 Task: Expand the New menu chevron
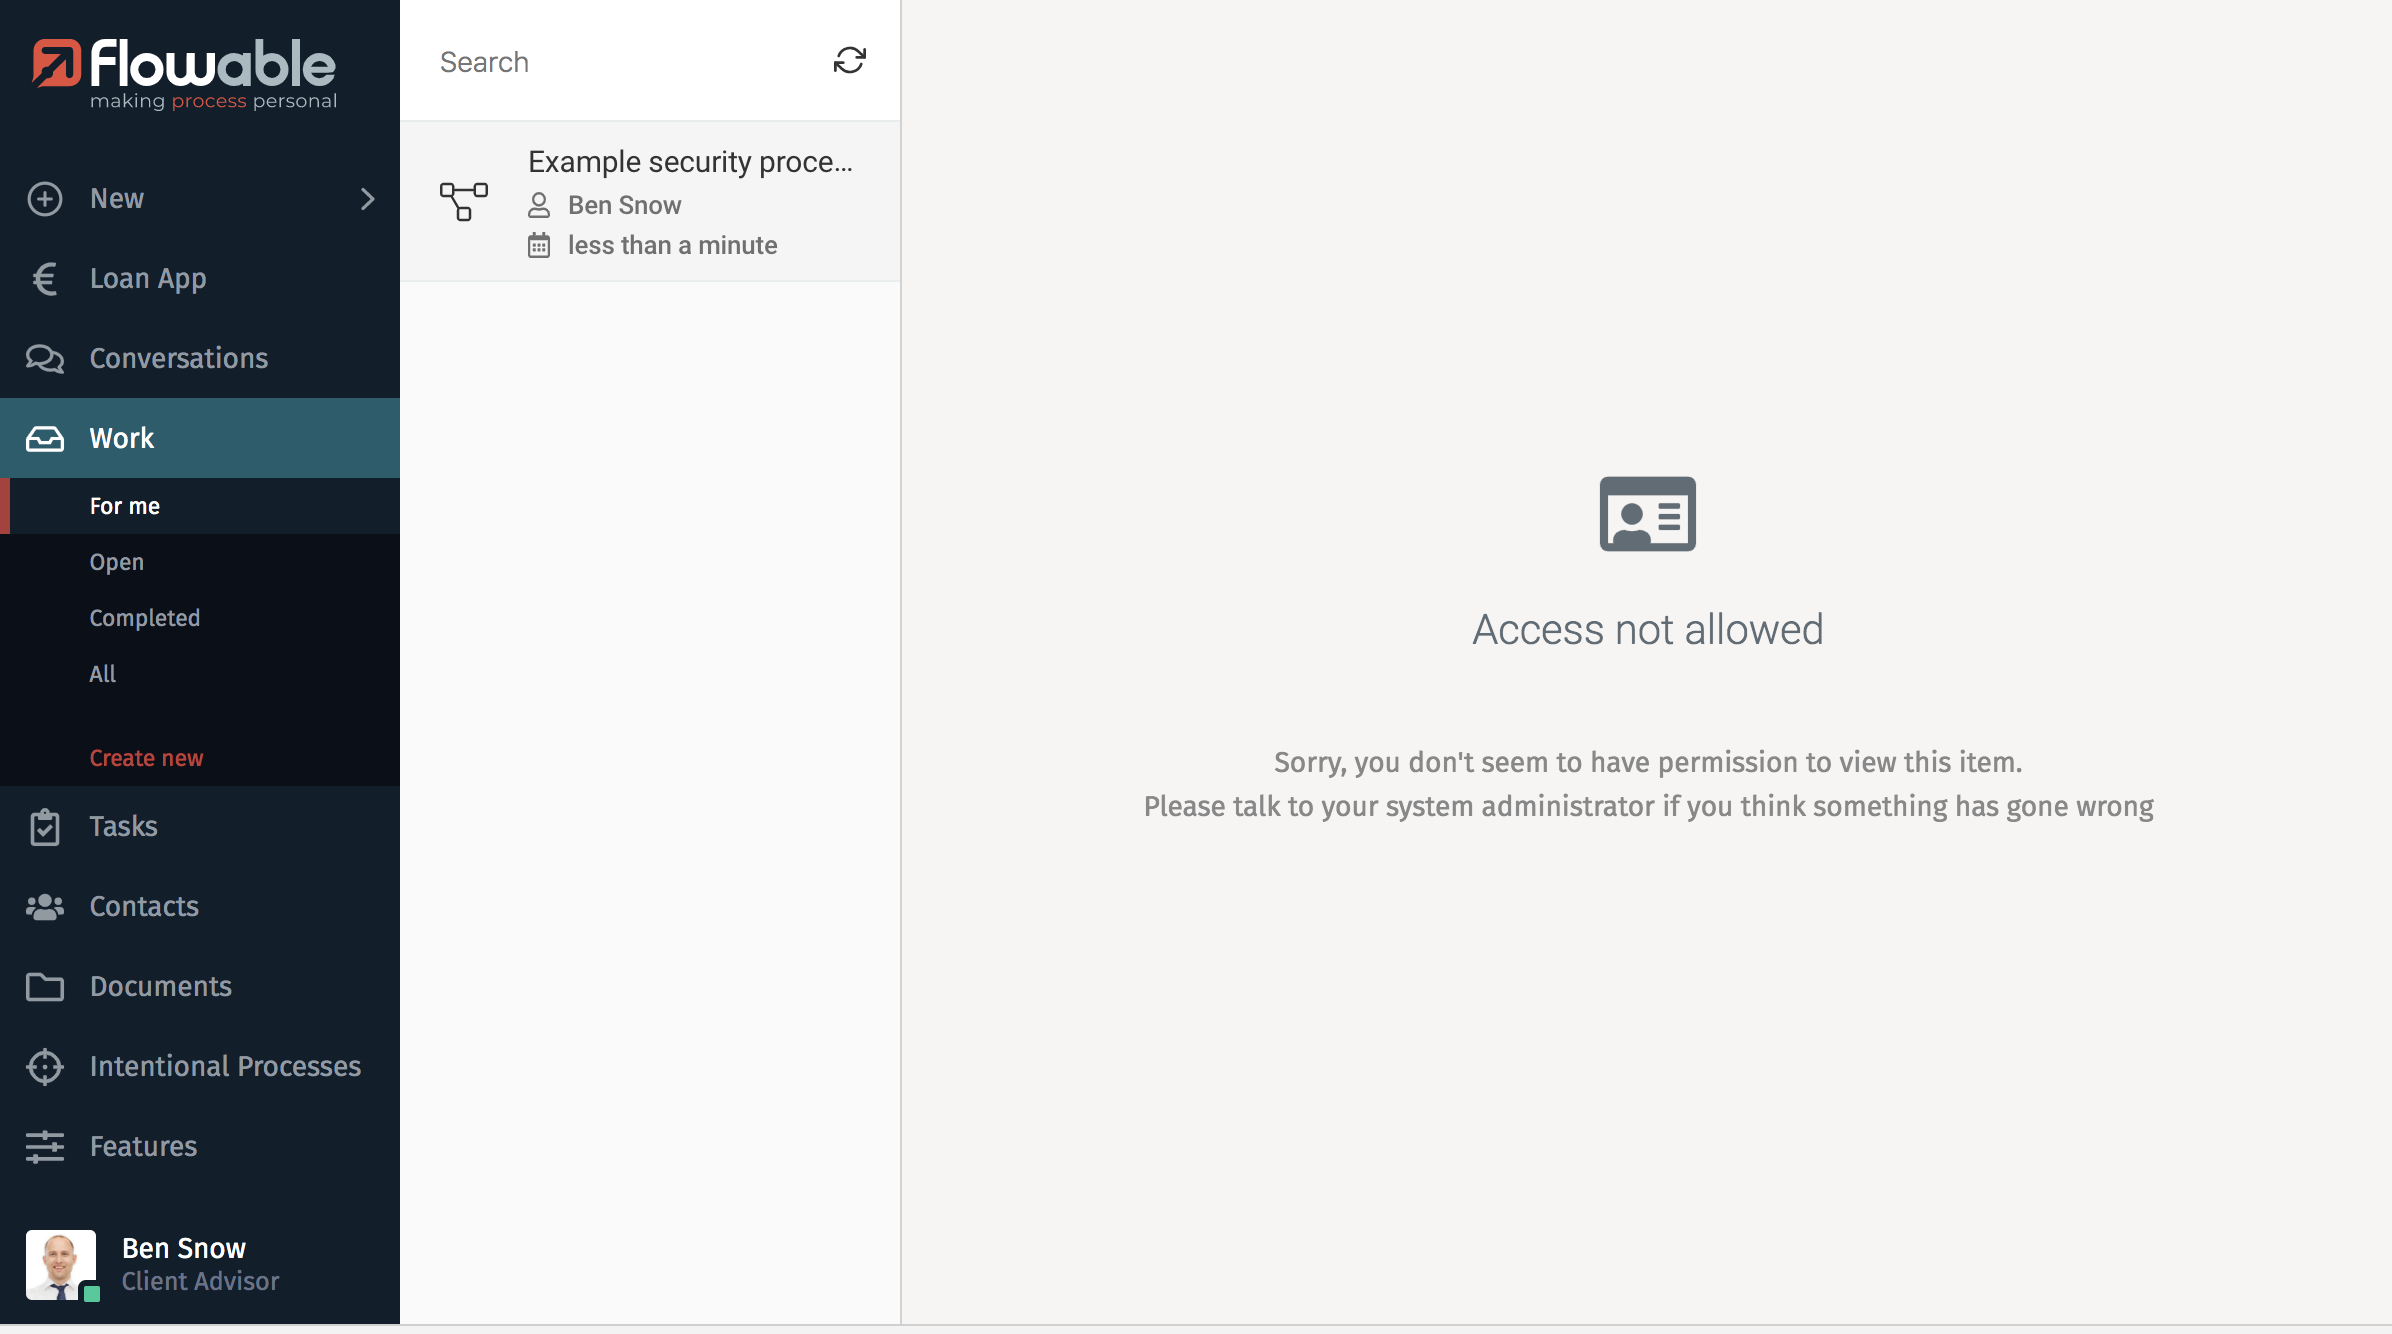click(x=368, y=199)
